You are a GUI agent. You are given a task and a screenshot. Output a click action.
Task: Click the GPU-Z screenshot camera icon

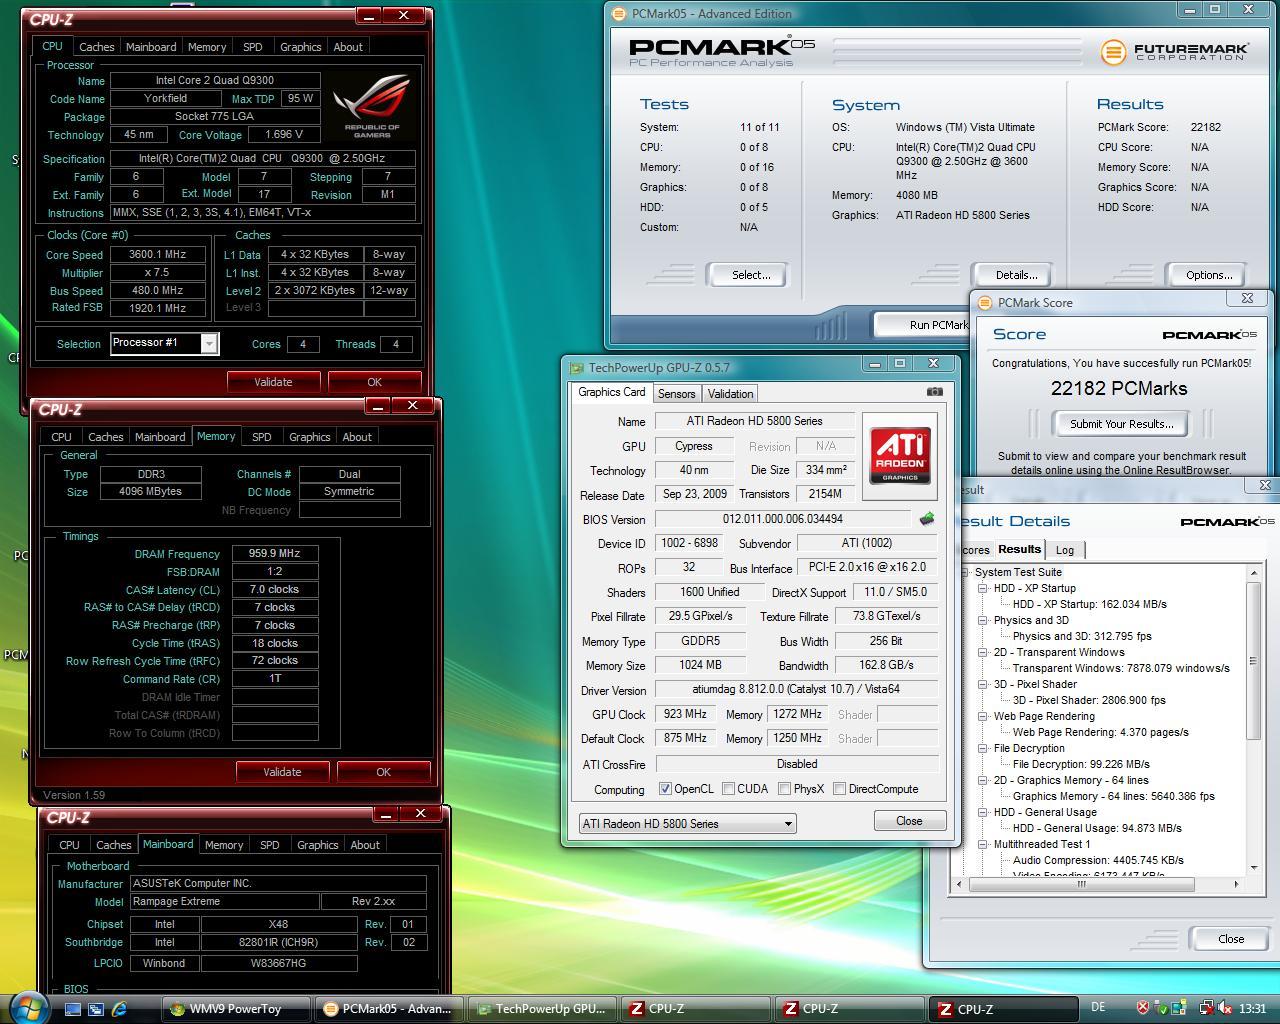point(934,392)
